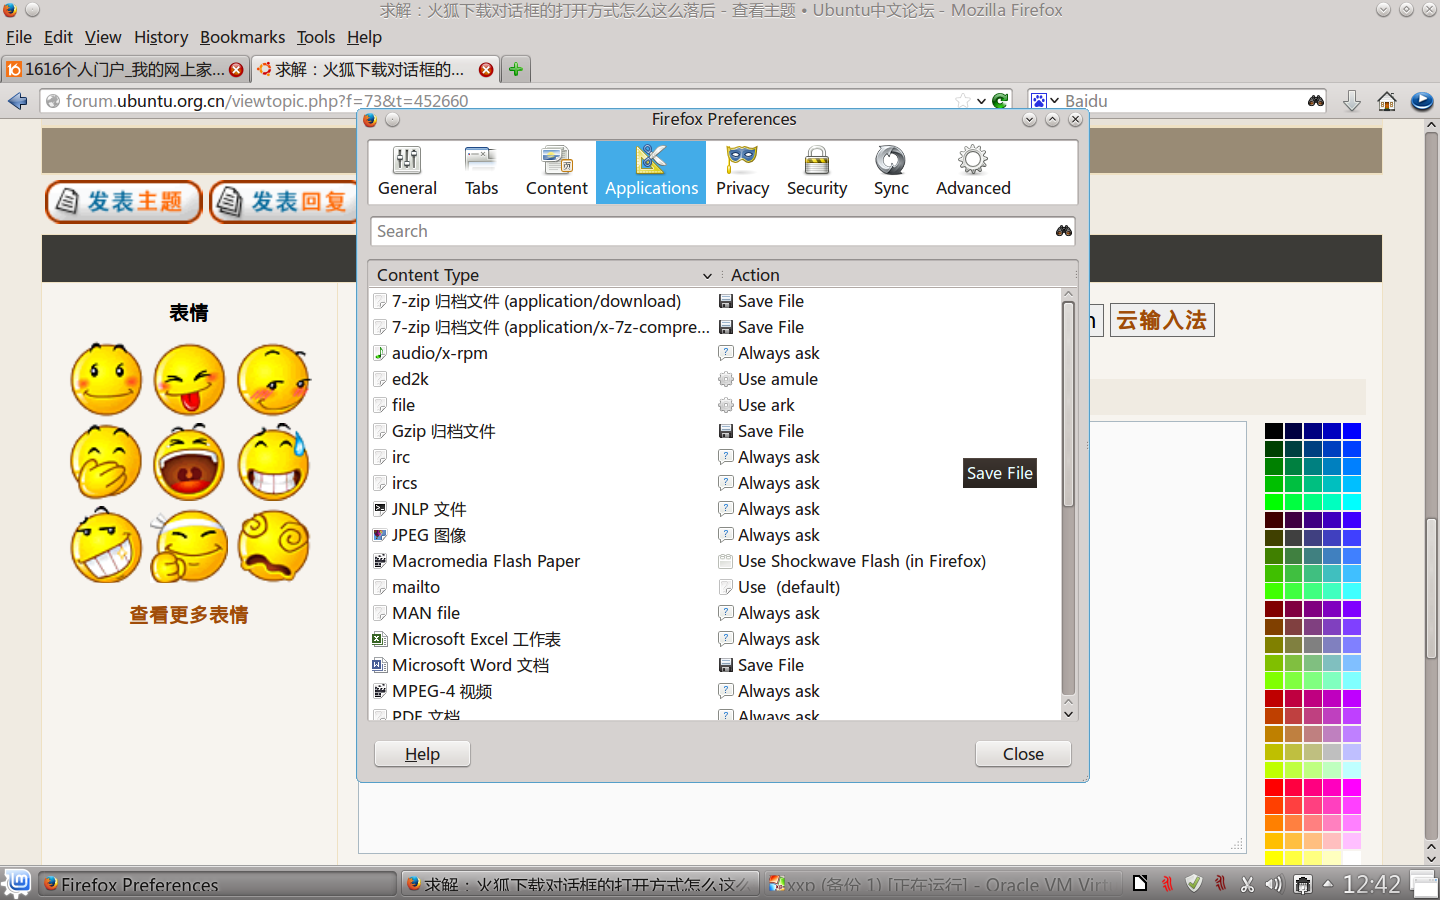Open the Linux Mint start menu icon

pos(18,883)
